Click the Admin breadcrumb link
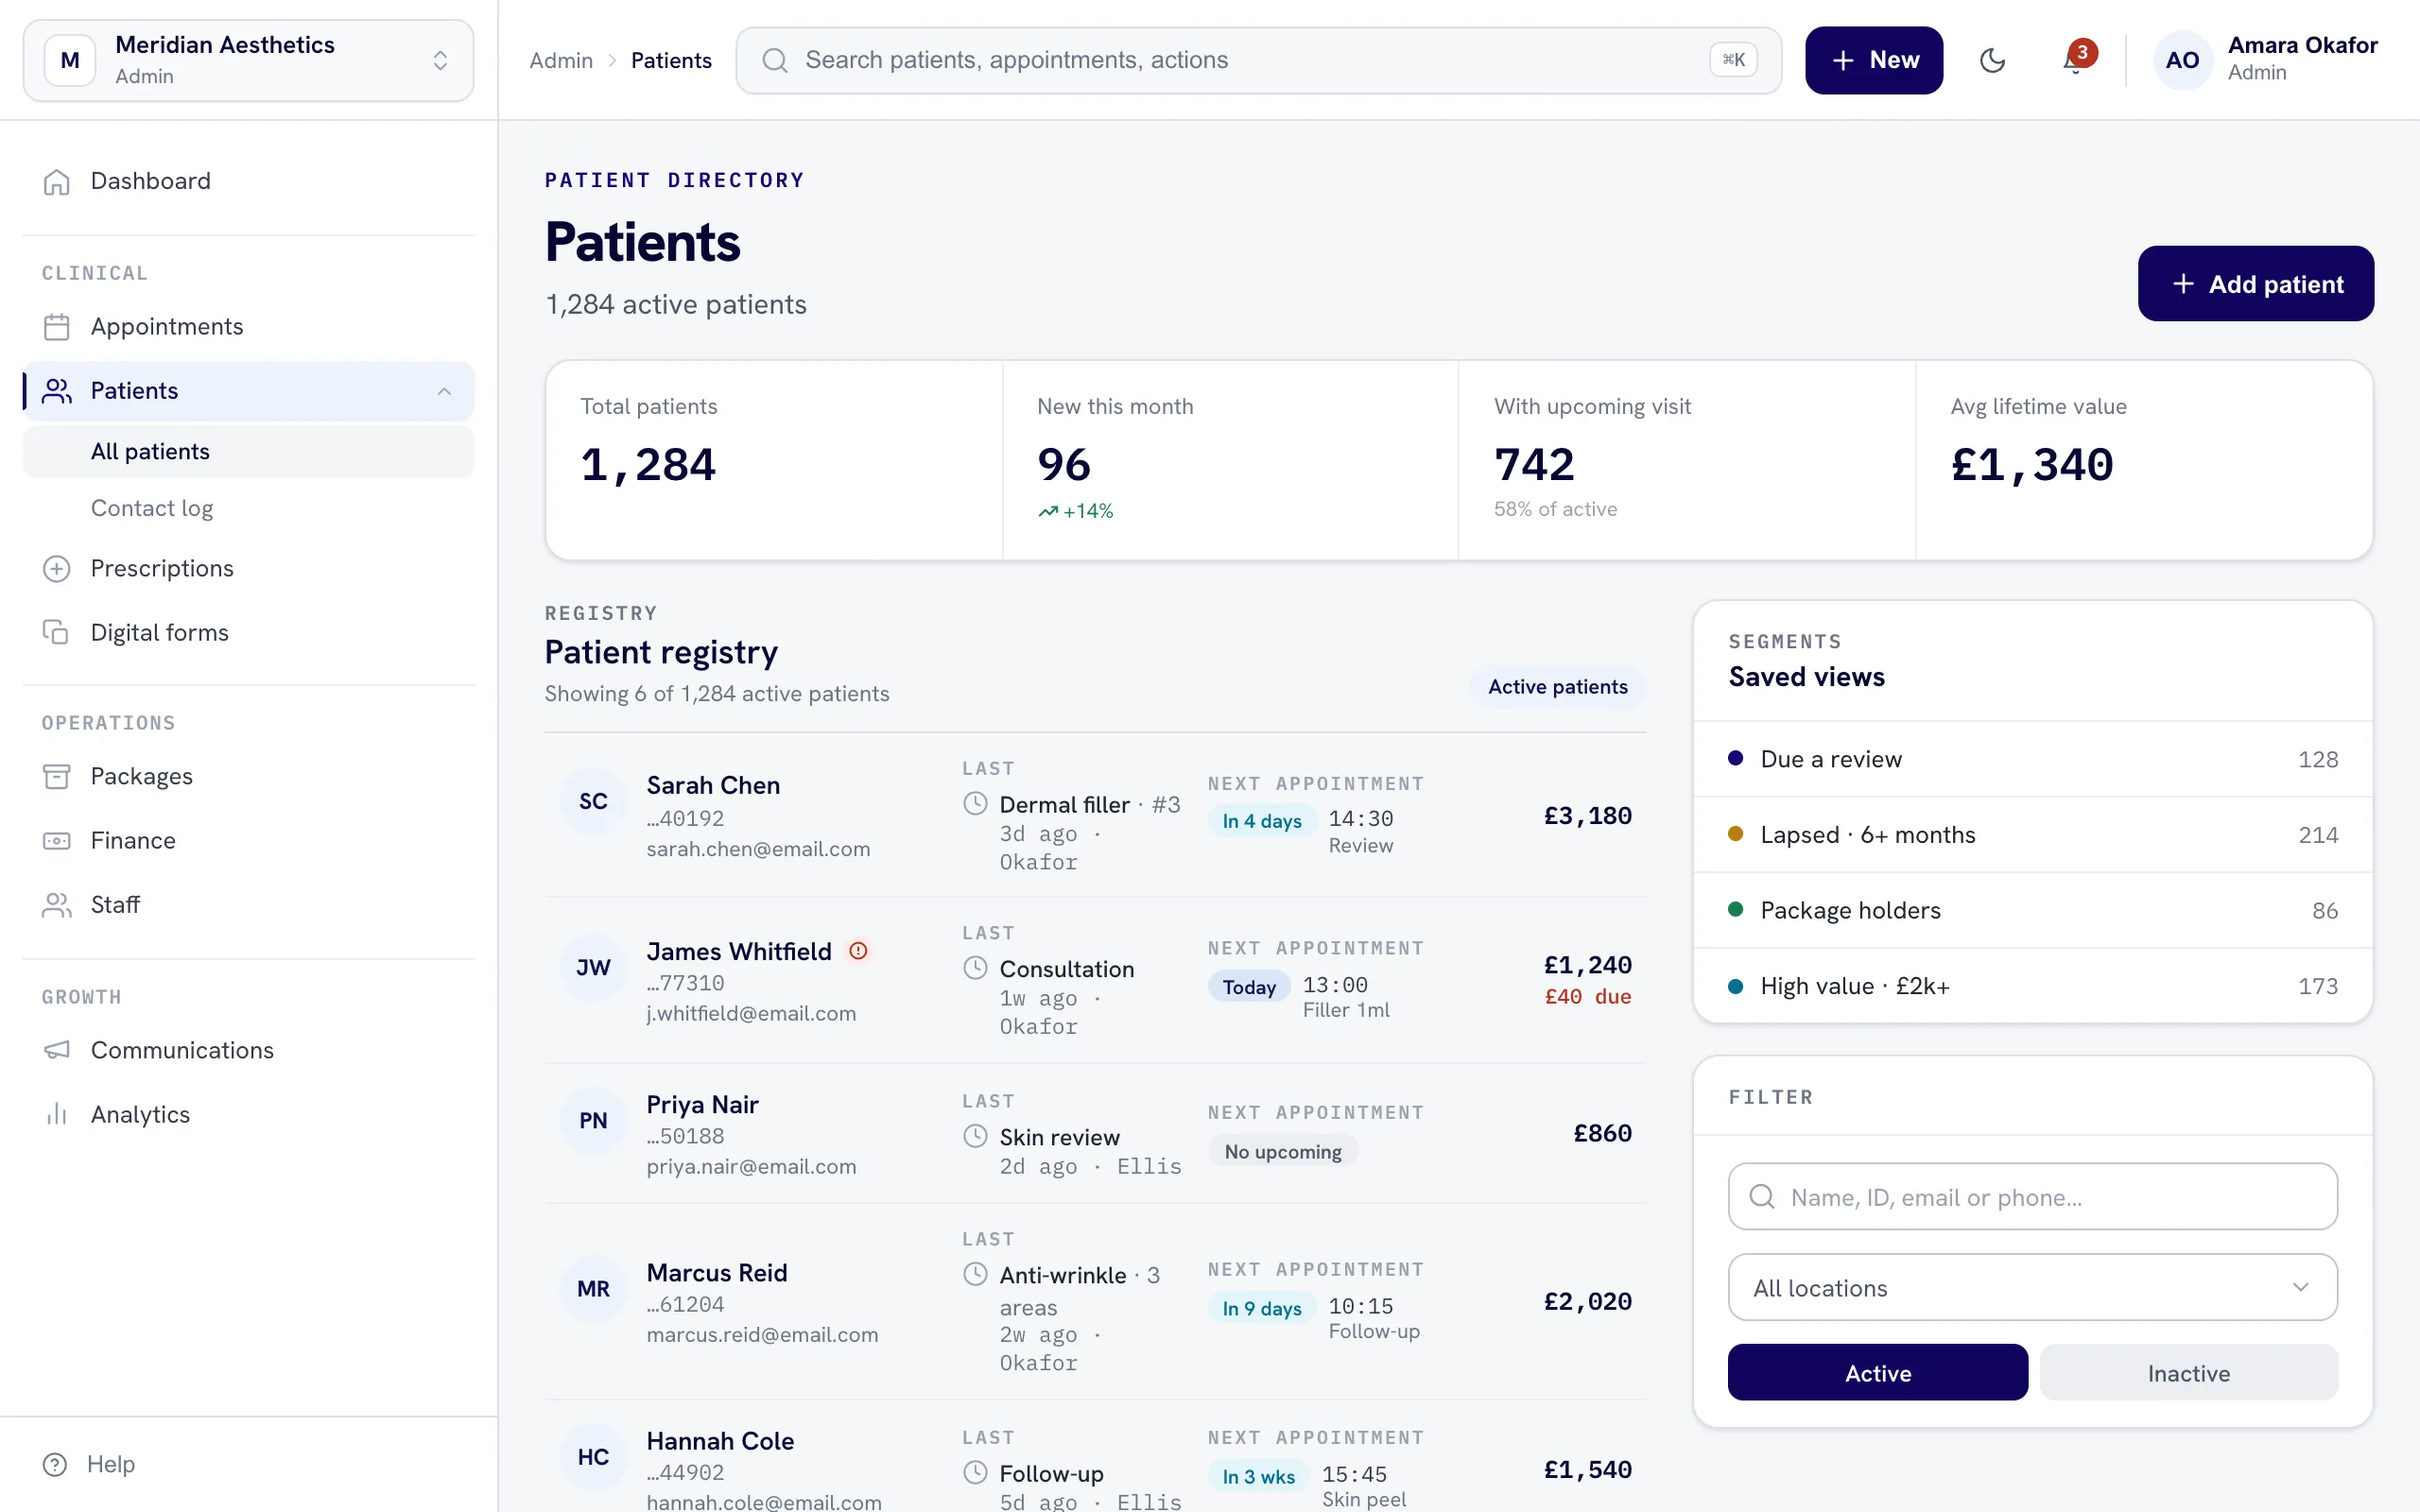 click(561, 60)
